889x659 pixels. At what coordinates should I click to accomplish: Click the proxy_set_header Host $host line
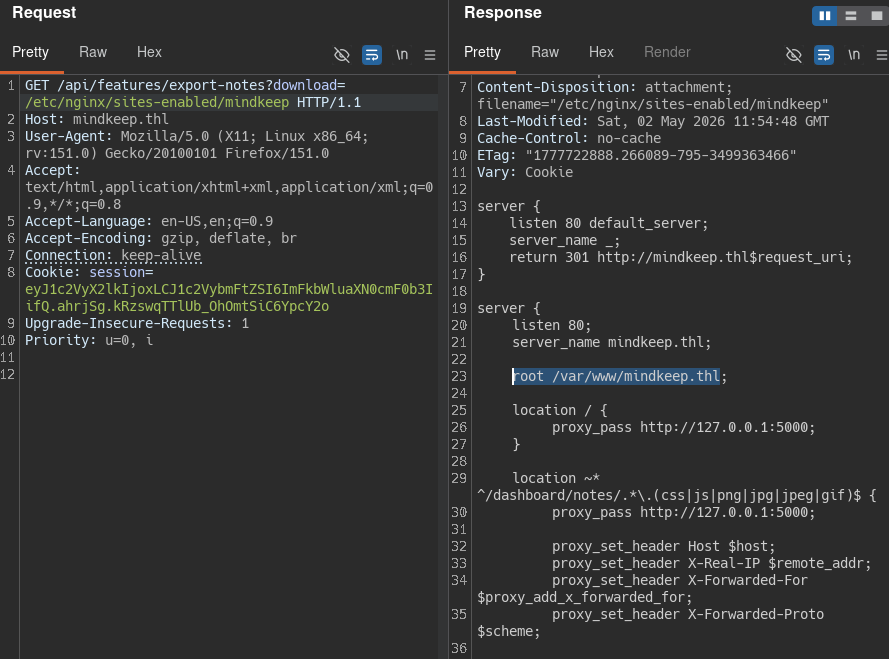[x=663, y=547]
